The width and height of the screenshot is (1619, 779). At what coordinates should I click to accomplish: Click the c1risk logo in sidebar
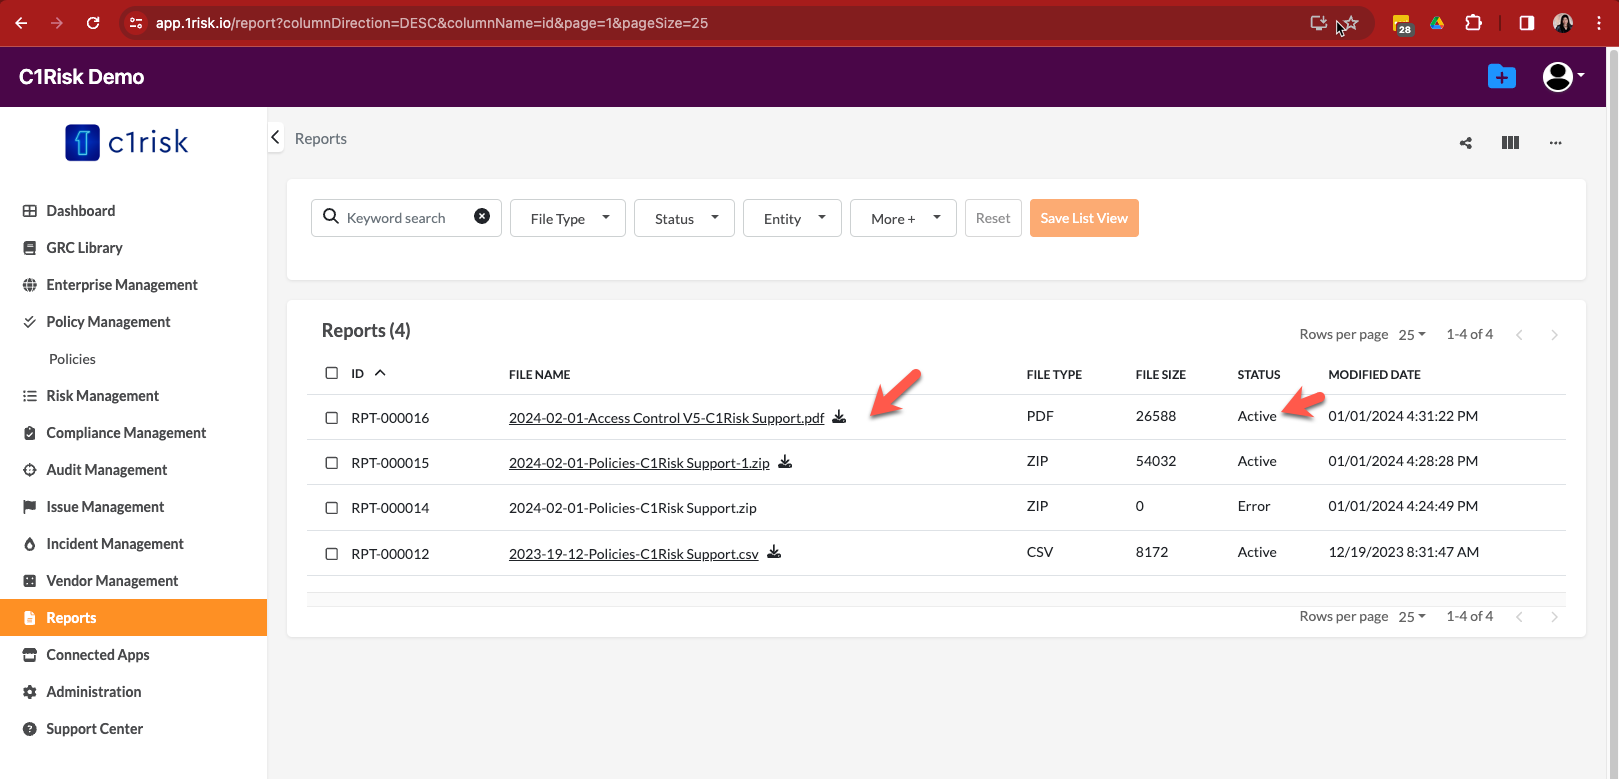(x=127, y=142)
